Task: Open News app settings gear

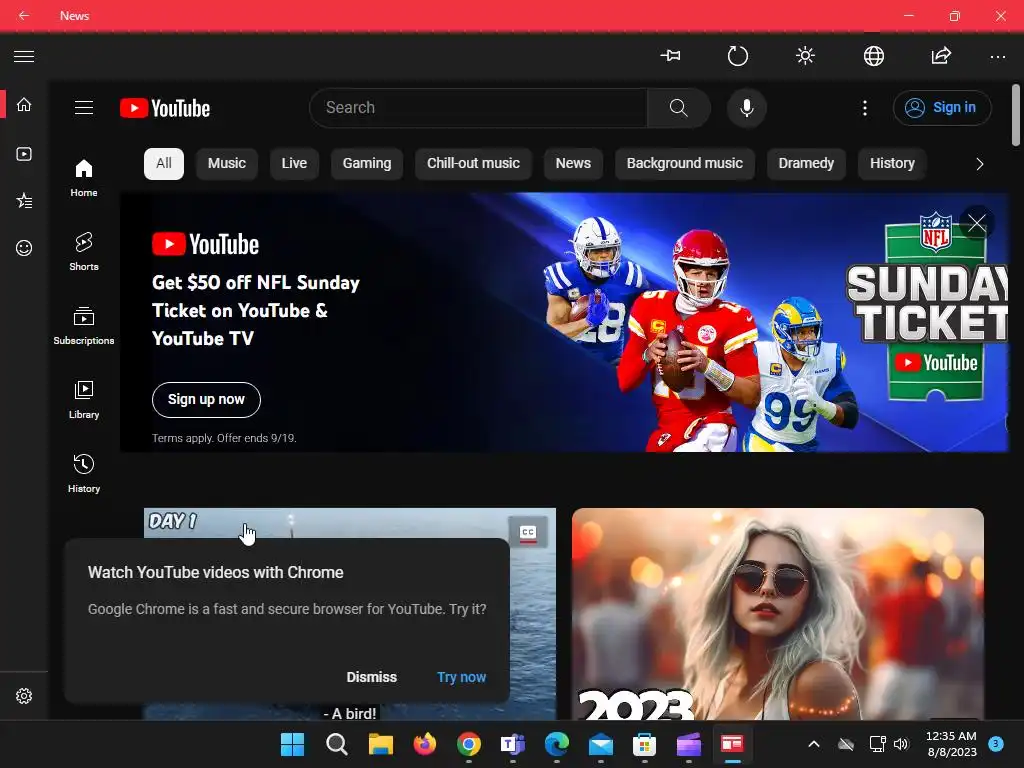Action: click(24, 696)
